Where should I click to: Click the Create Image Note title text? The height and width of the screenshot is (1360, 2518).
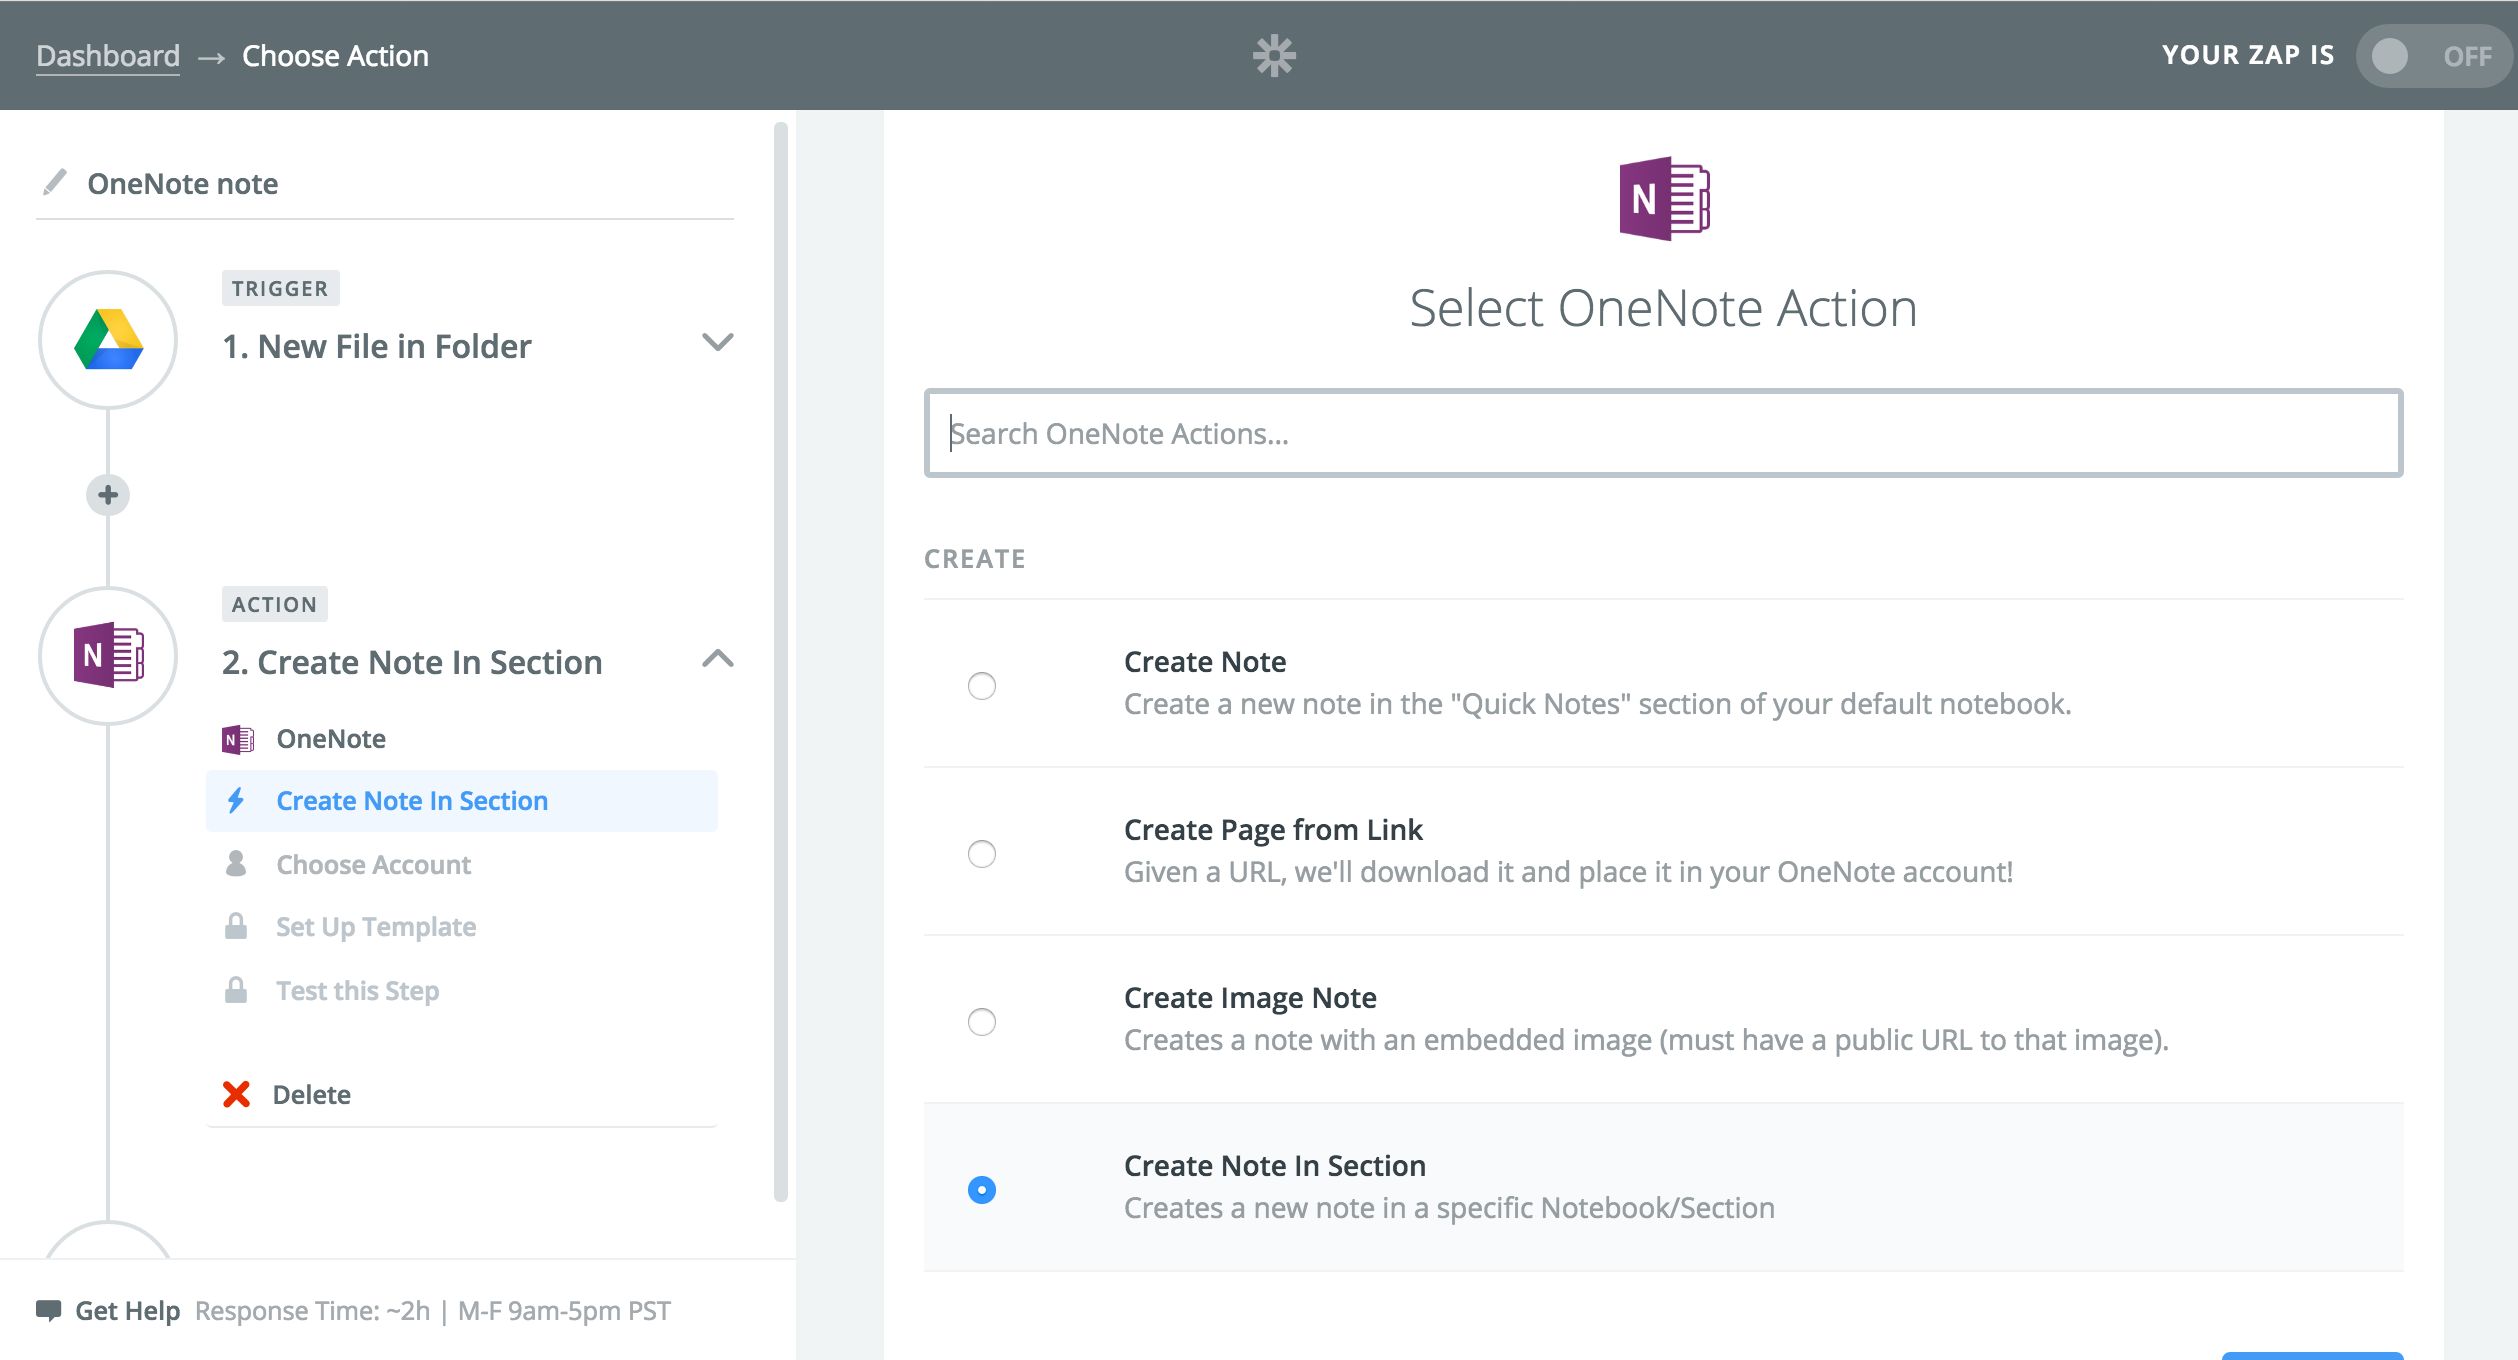click(1250, 997)
